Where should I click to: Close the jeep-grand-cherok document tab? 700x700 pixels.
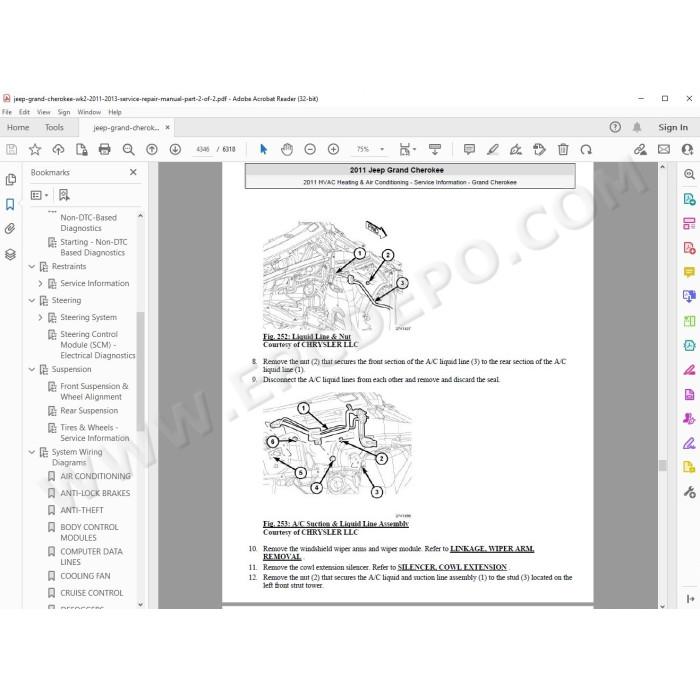click(167, 127)
